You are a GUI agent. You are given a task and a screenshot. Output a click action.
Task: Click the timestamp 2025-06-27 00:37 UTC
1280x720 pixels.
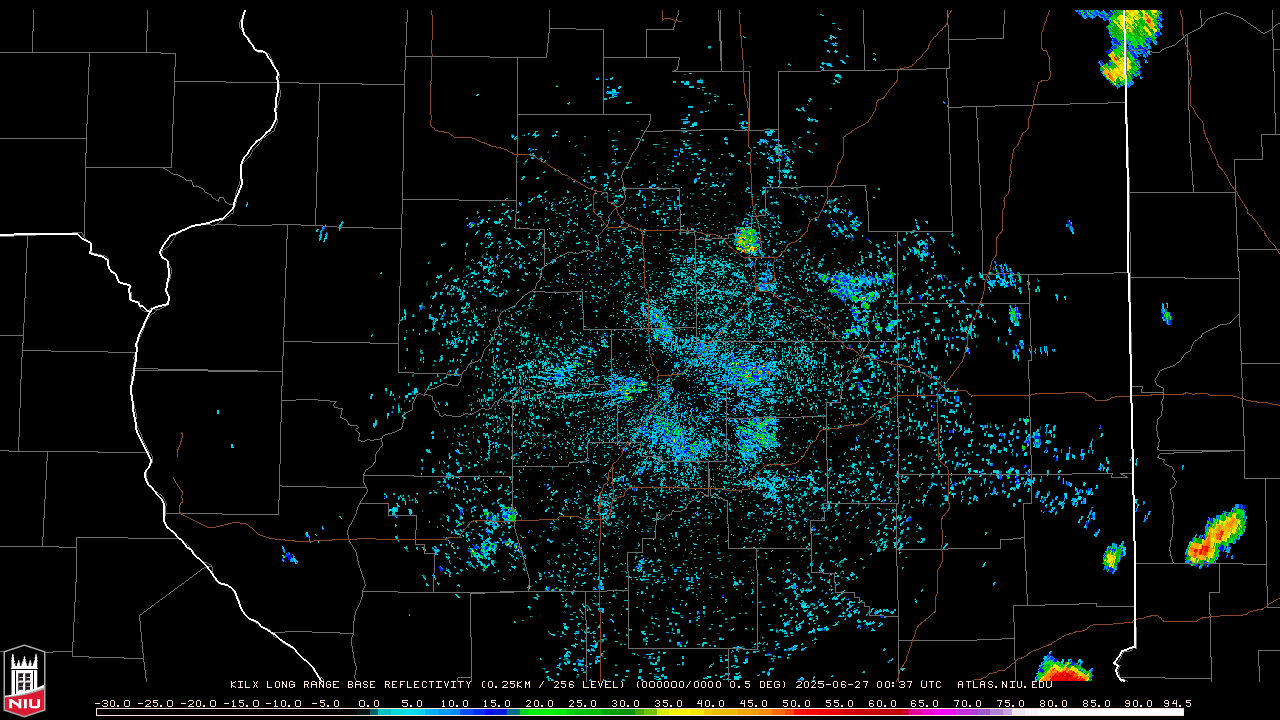tap(868, 685)
